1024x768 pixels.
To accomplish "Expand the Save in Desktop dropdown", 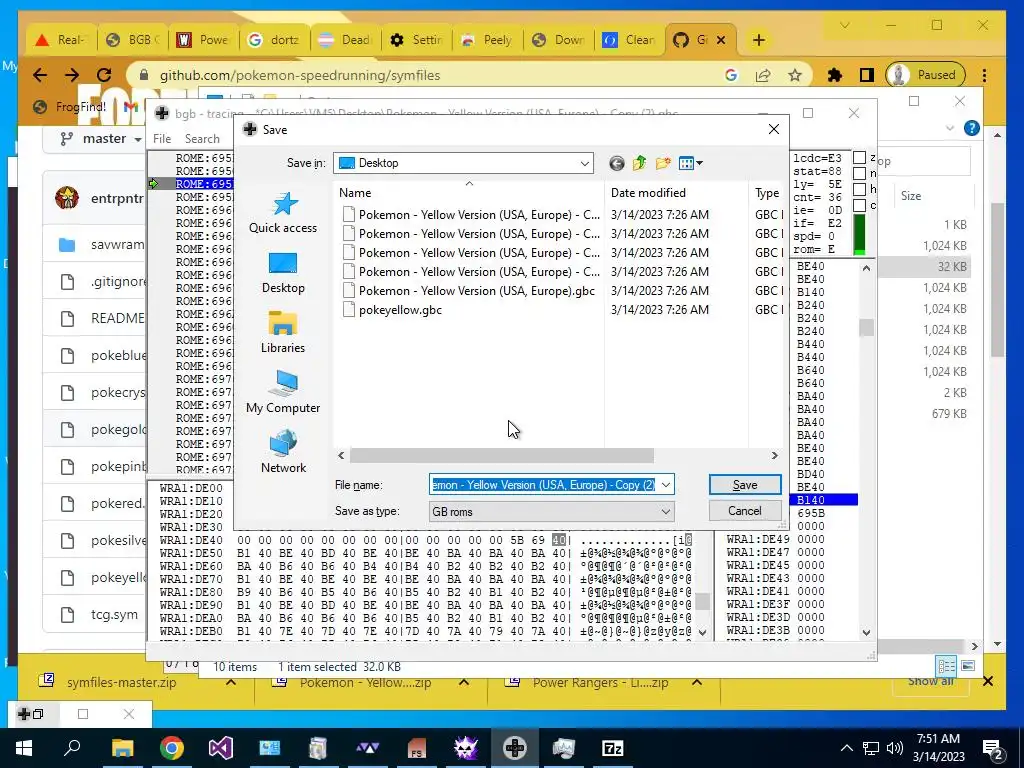I will pos(584,163).
